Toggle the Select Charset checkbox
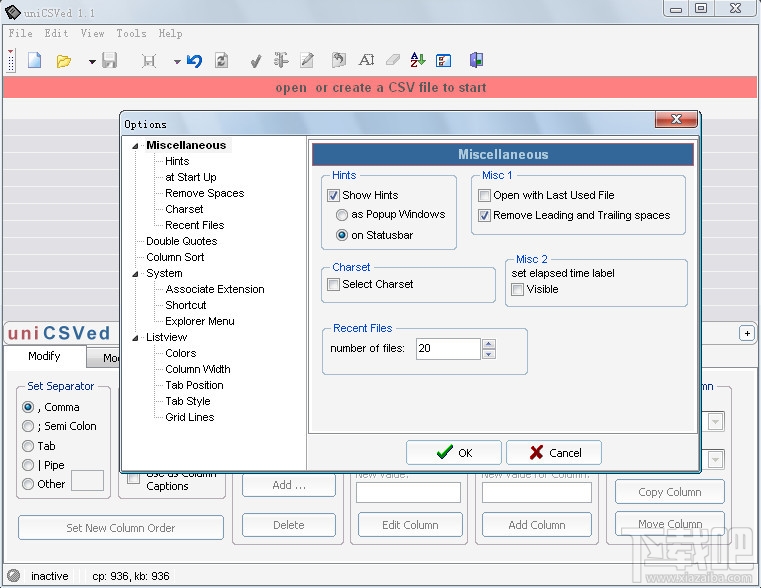The width and height of the screenshot is (761, 588). [333, 284]
